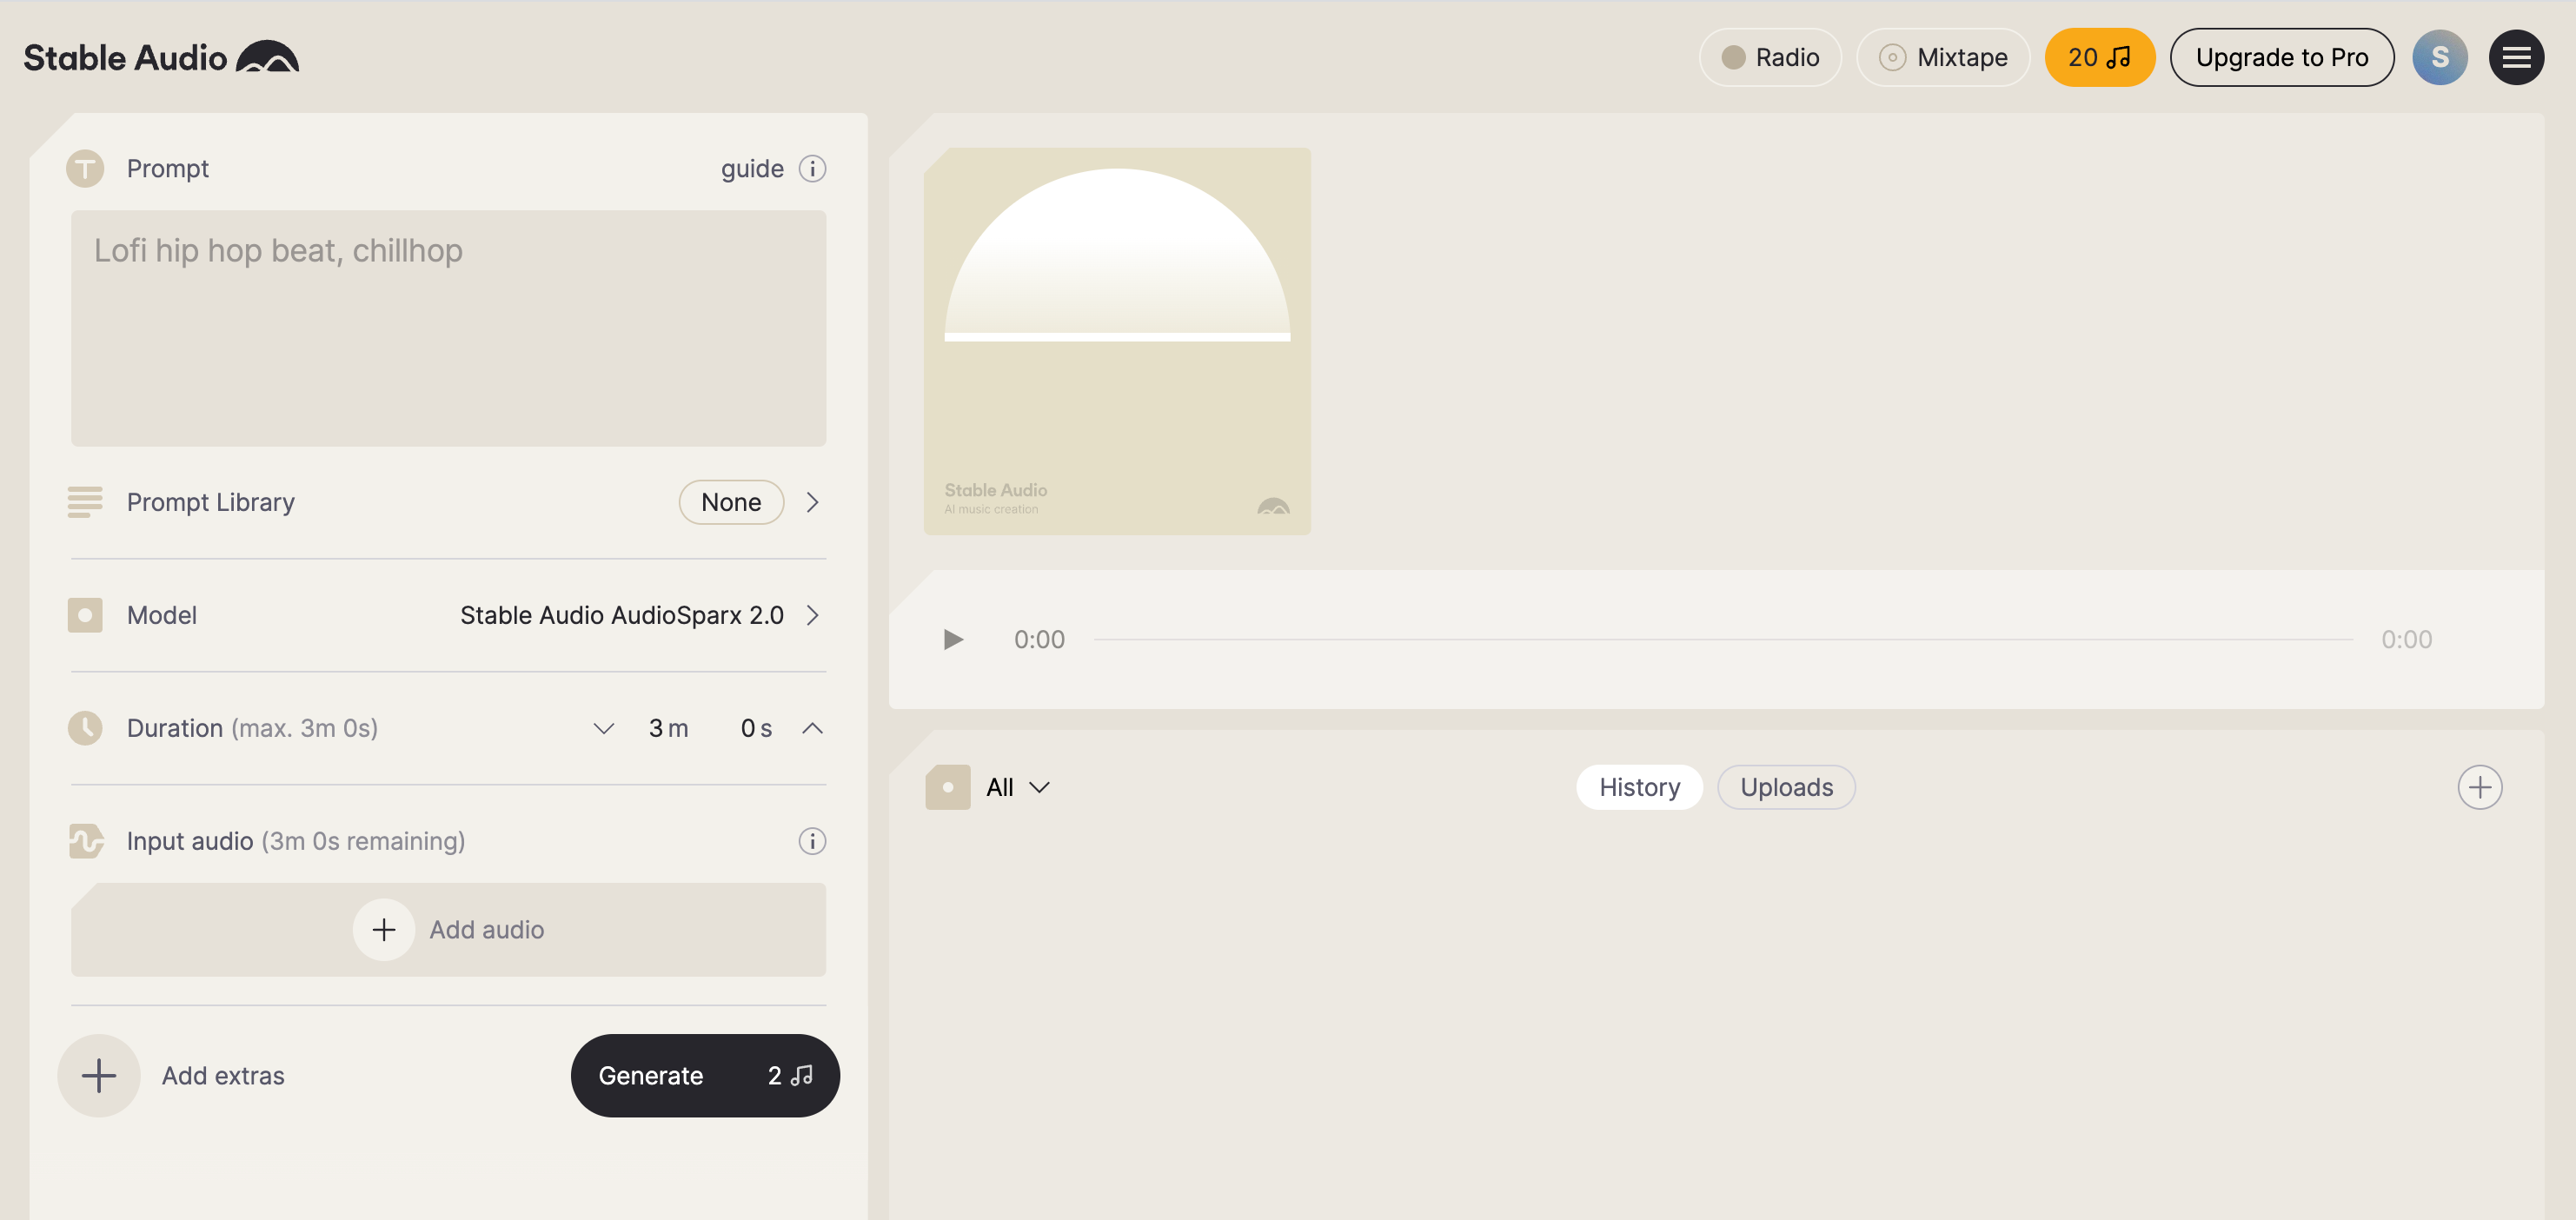Image resolution: width=2576 pixels, height=1220 pixels.
Task: Click the Stable Audio logo
Action: (x=160, y=58)
